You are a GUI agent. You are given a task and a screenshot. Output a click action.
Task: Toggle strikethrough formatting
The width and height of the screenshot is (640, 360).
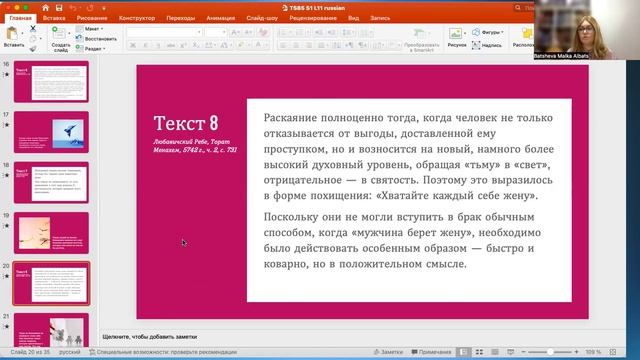[x=171, y=45]
